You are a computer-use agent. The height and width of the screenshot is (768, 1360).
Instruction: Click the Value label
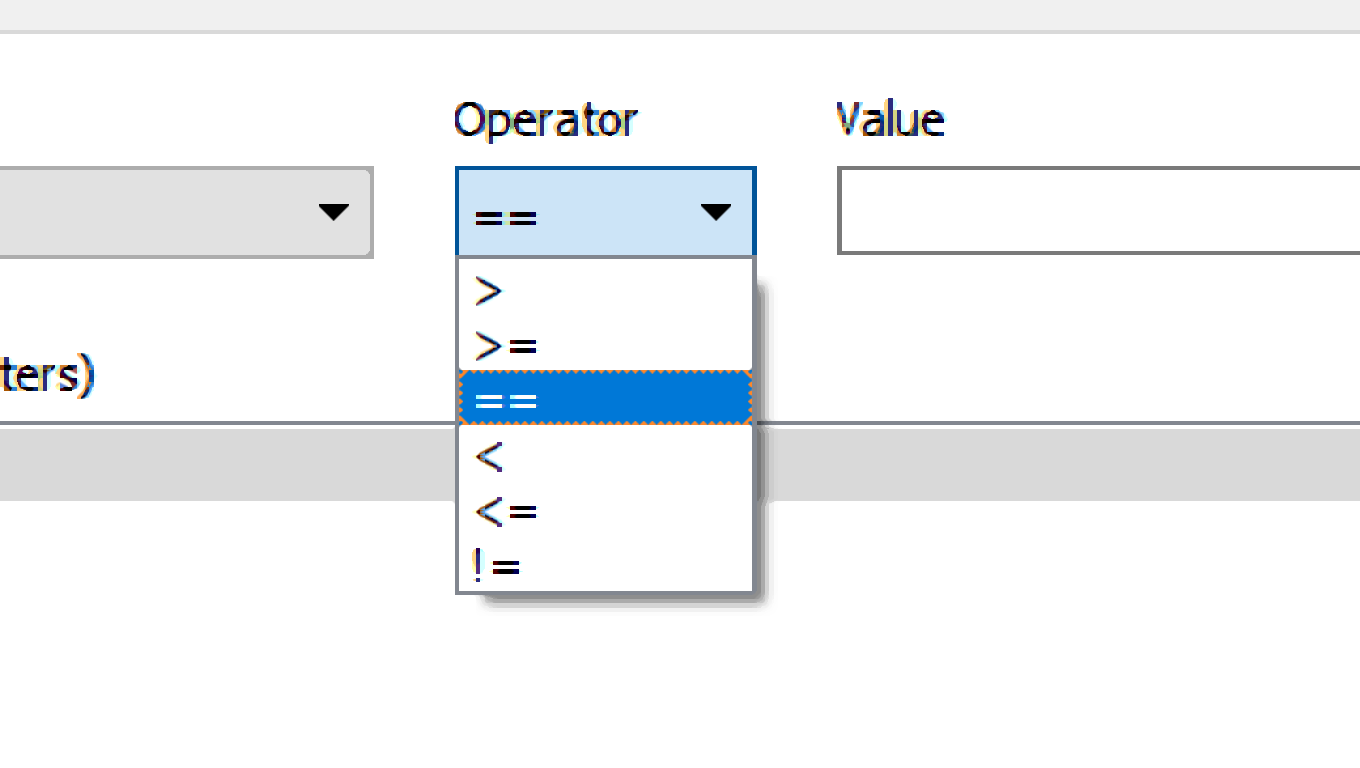point(889,120)
